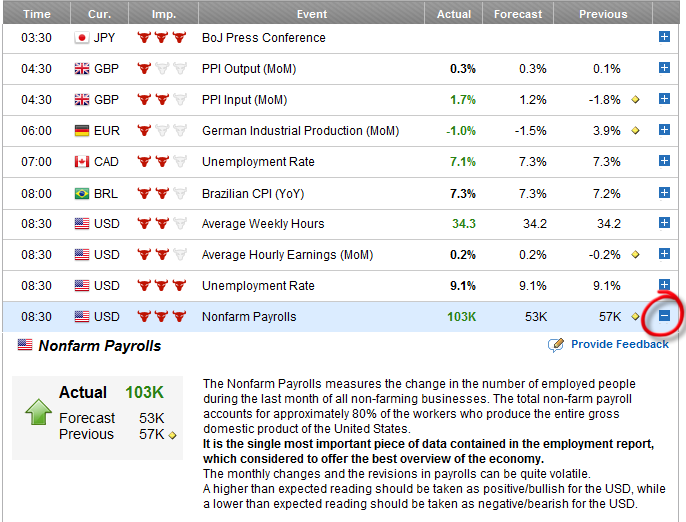Select the PPI Input (MoM) event name

(x=245, y=100)
